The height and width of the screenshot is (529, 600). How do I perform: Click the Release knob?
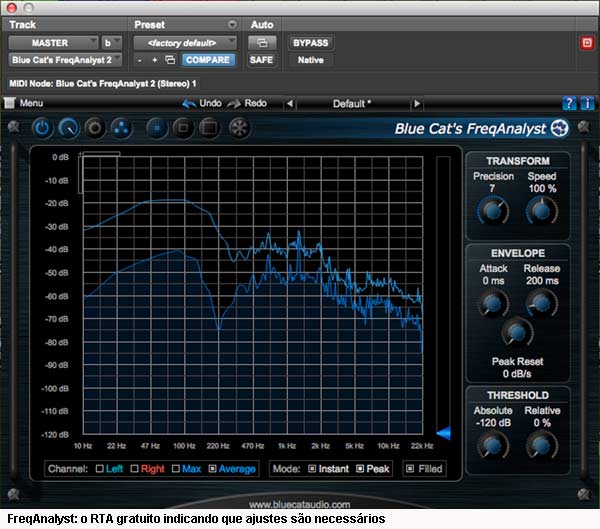coord(542,303)
